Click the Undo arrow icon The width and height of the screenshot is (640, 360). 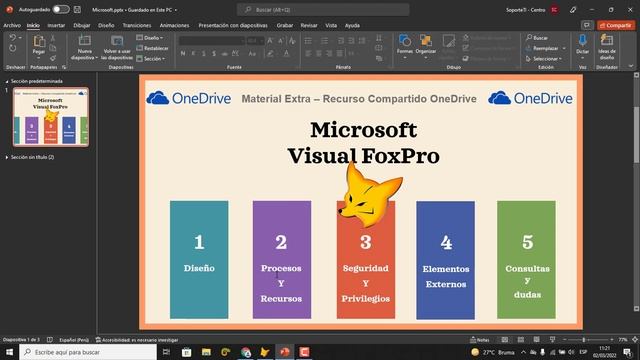13,38
